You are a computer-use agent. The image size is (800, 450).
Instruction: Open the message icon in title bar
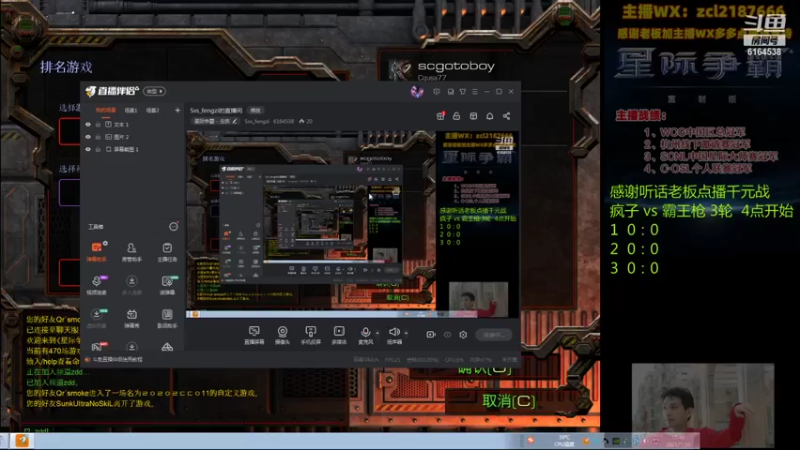pyautogui.click(x=437, y=92)
